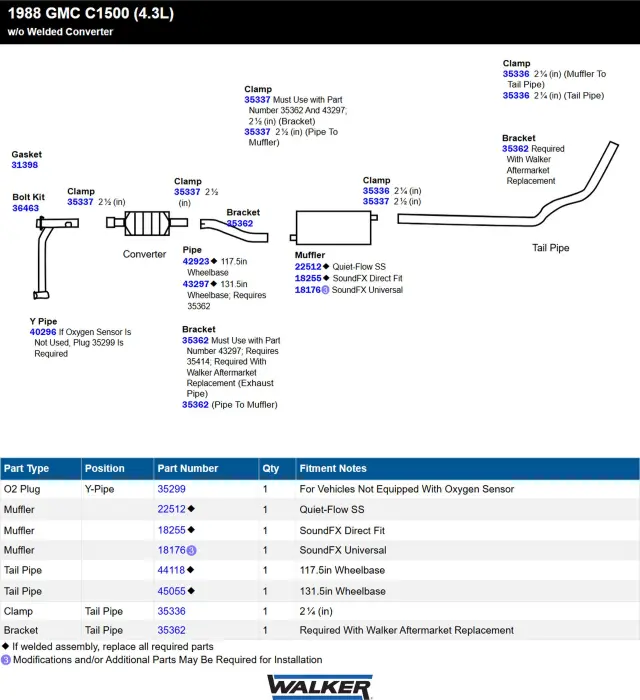This screenshot has height=700, width=640.
Task: Open part 18255 in the parts table
Action: 171,530
